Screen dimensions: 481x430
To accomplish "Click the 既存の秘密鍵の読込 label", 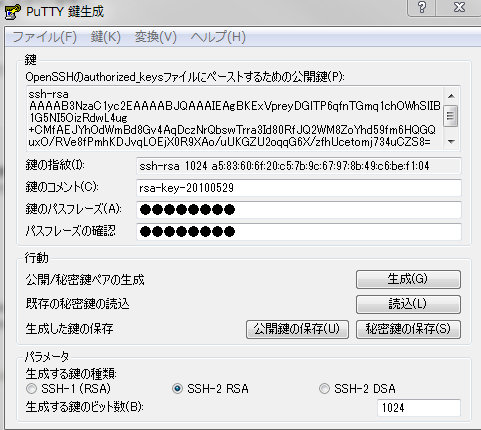I will pos(77,304).
